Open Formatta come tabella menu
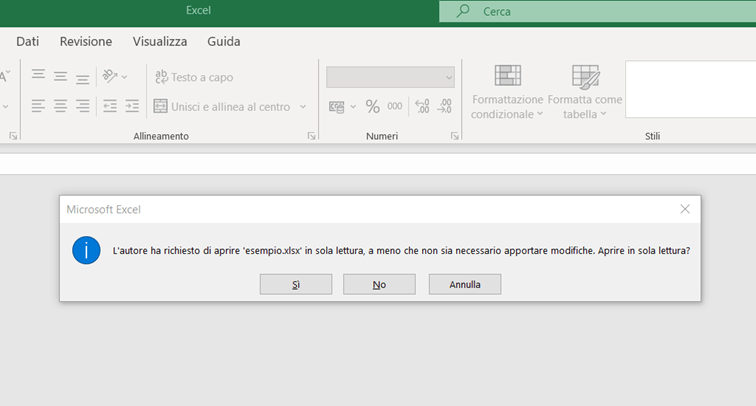756x406 pixels. click(x=585, y=92)
